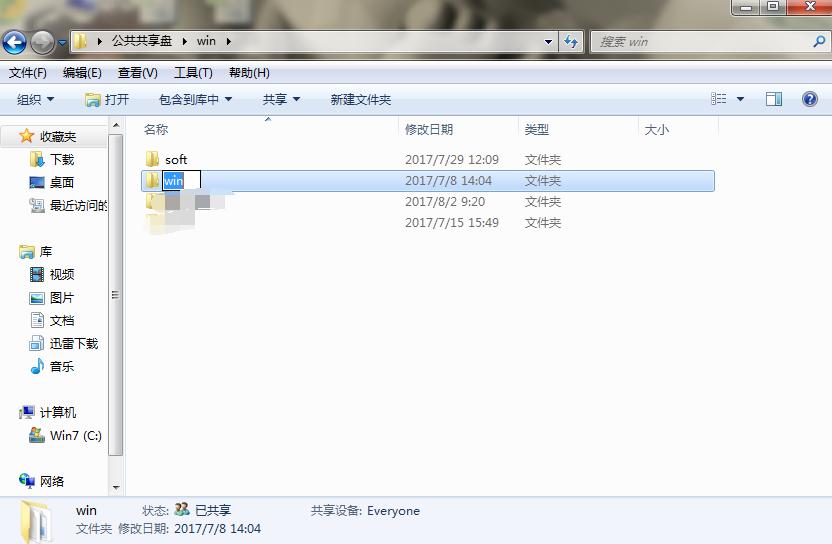Open the 文档 library

[62, 321]
